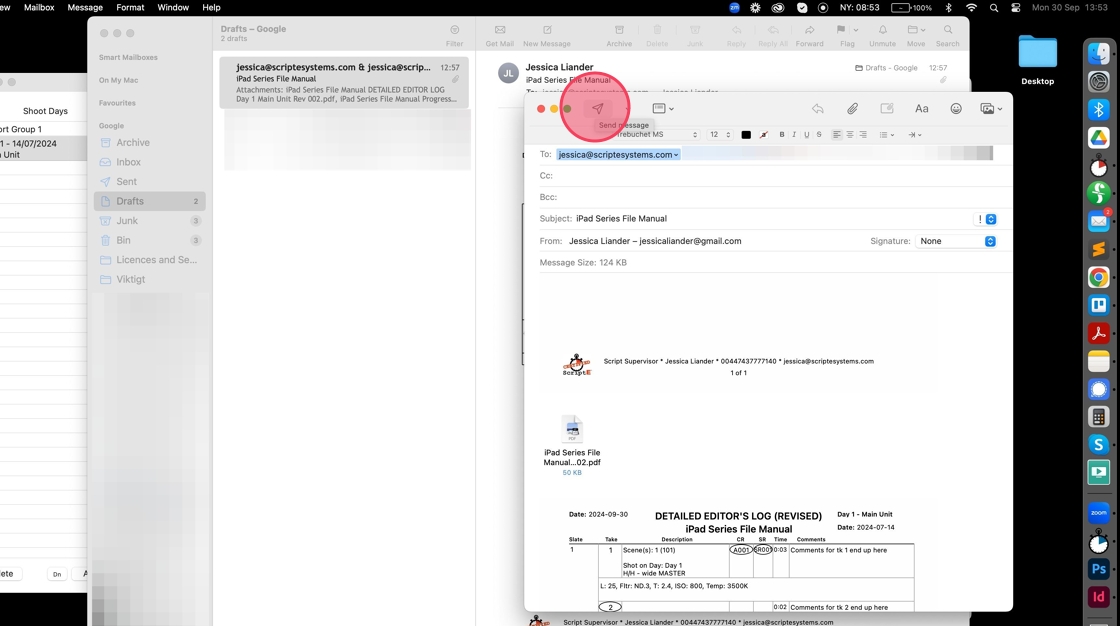This screenshot has width=1120, height=626.
Task: Select the Archive mailbox in sidebar
Action: pyautogui.click(x=149, y=142)
